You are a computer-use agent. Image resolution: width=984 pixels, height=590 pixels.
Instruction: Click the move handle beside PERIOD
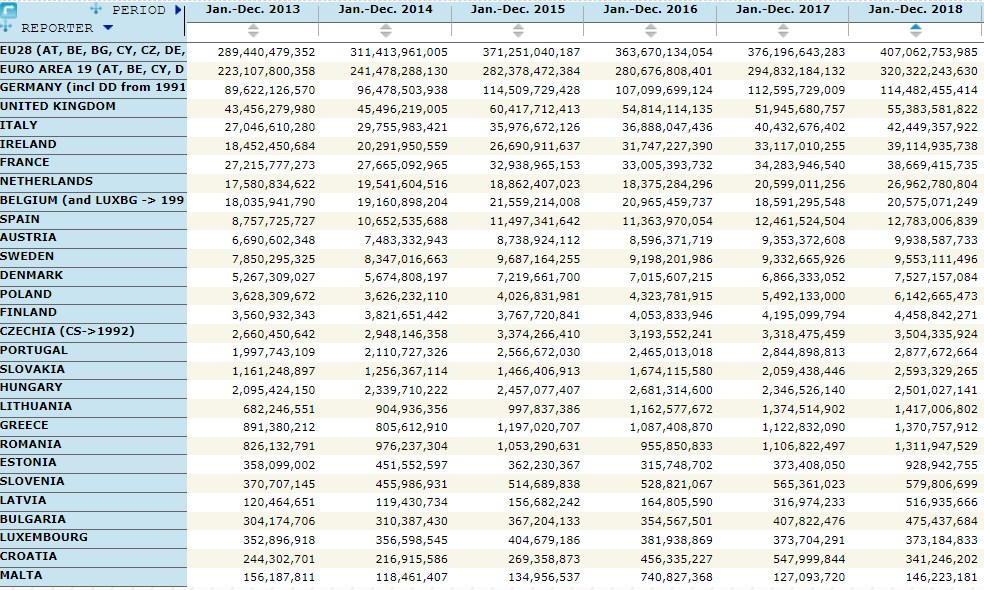(x=96, y=10)
